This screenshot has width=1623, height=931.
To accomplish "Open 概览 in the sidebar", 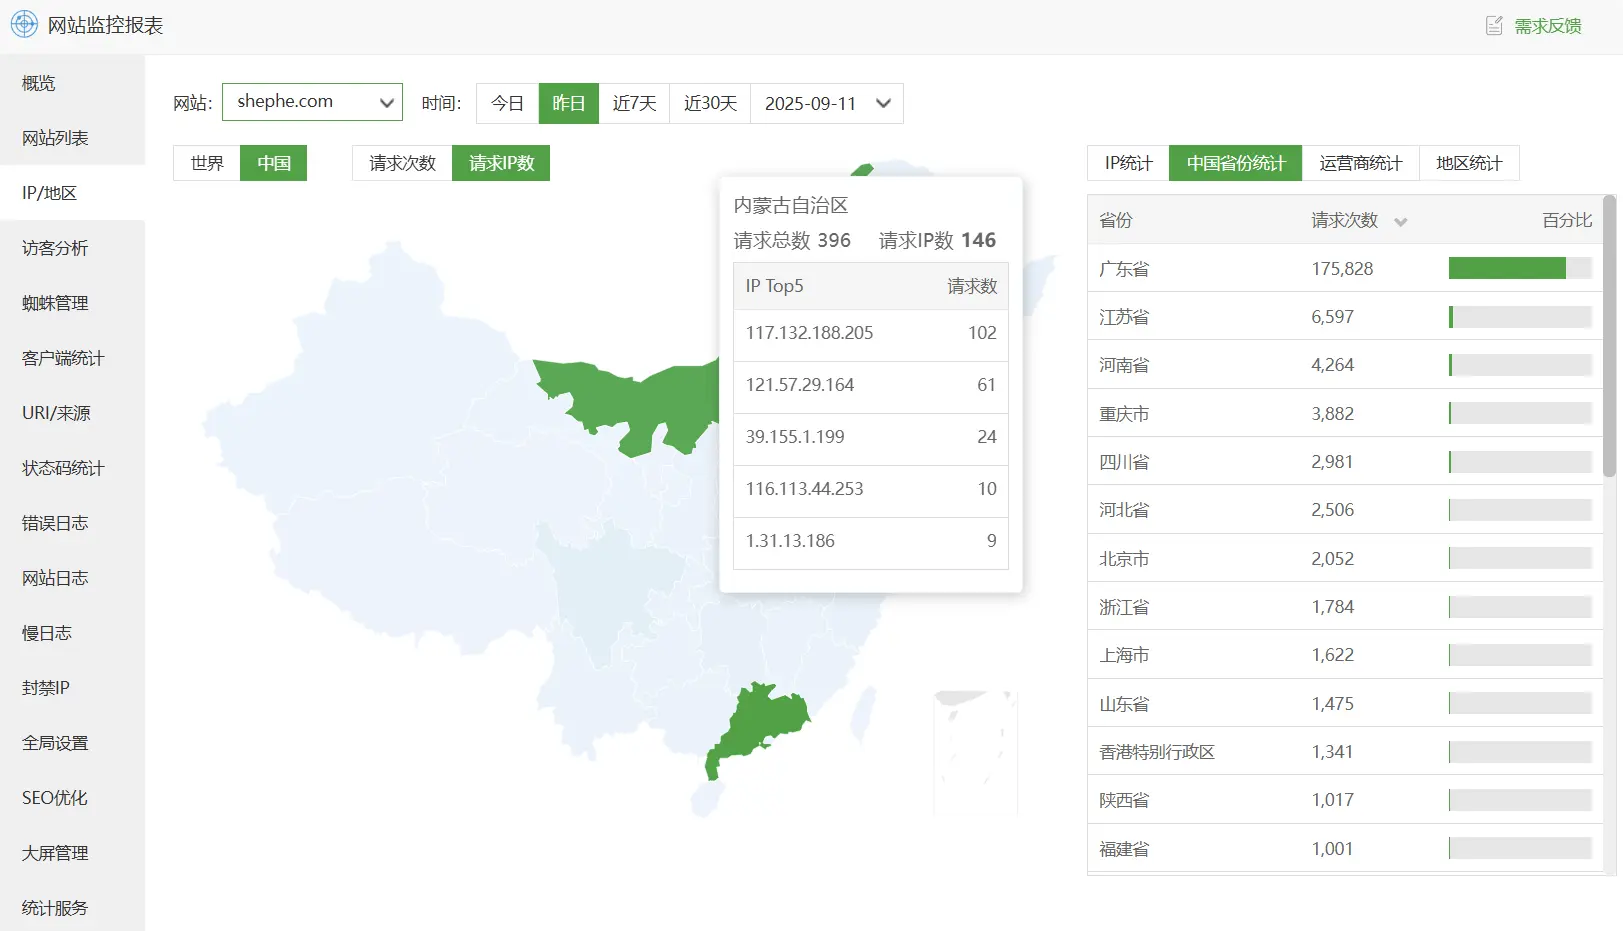I will [x=38, y=83].
